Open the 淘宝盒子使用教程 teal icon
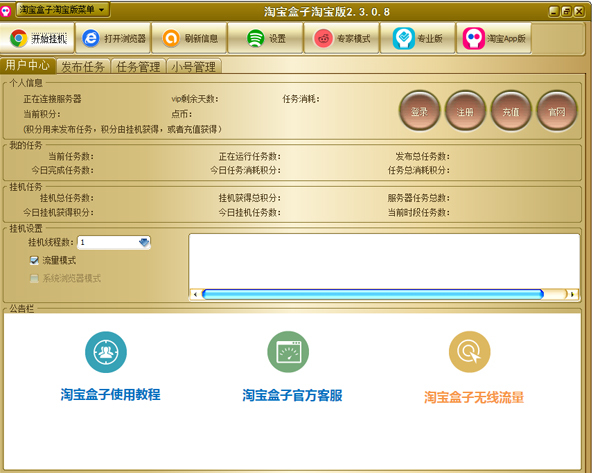Viewport: 592px width, 473px height. [x=106, y=352]
